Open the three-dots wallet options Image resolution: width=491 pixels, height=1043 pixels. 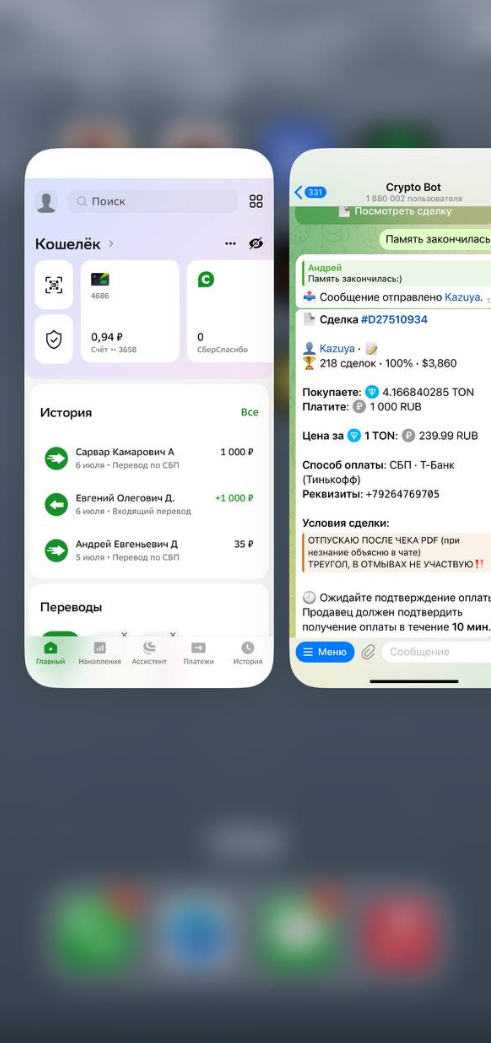pyautogui.click(x=230, y=243)
